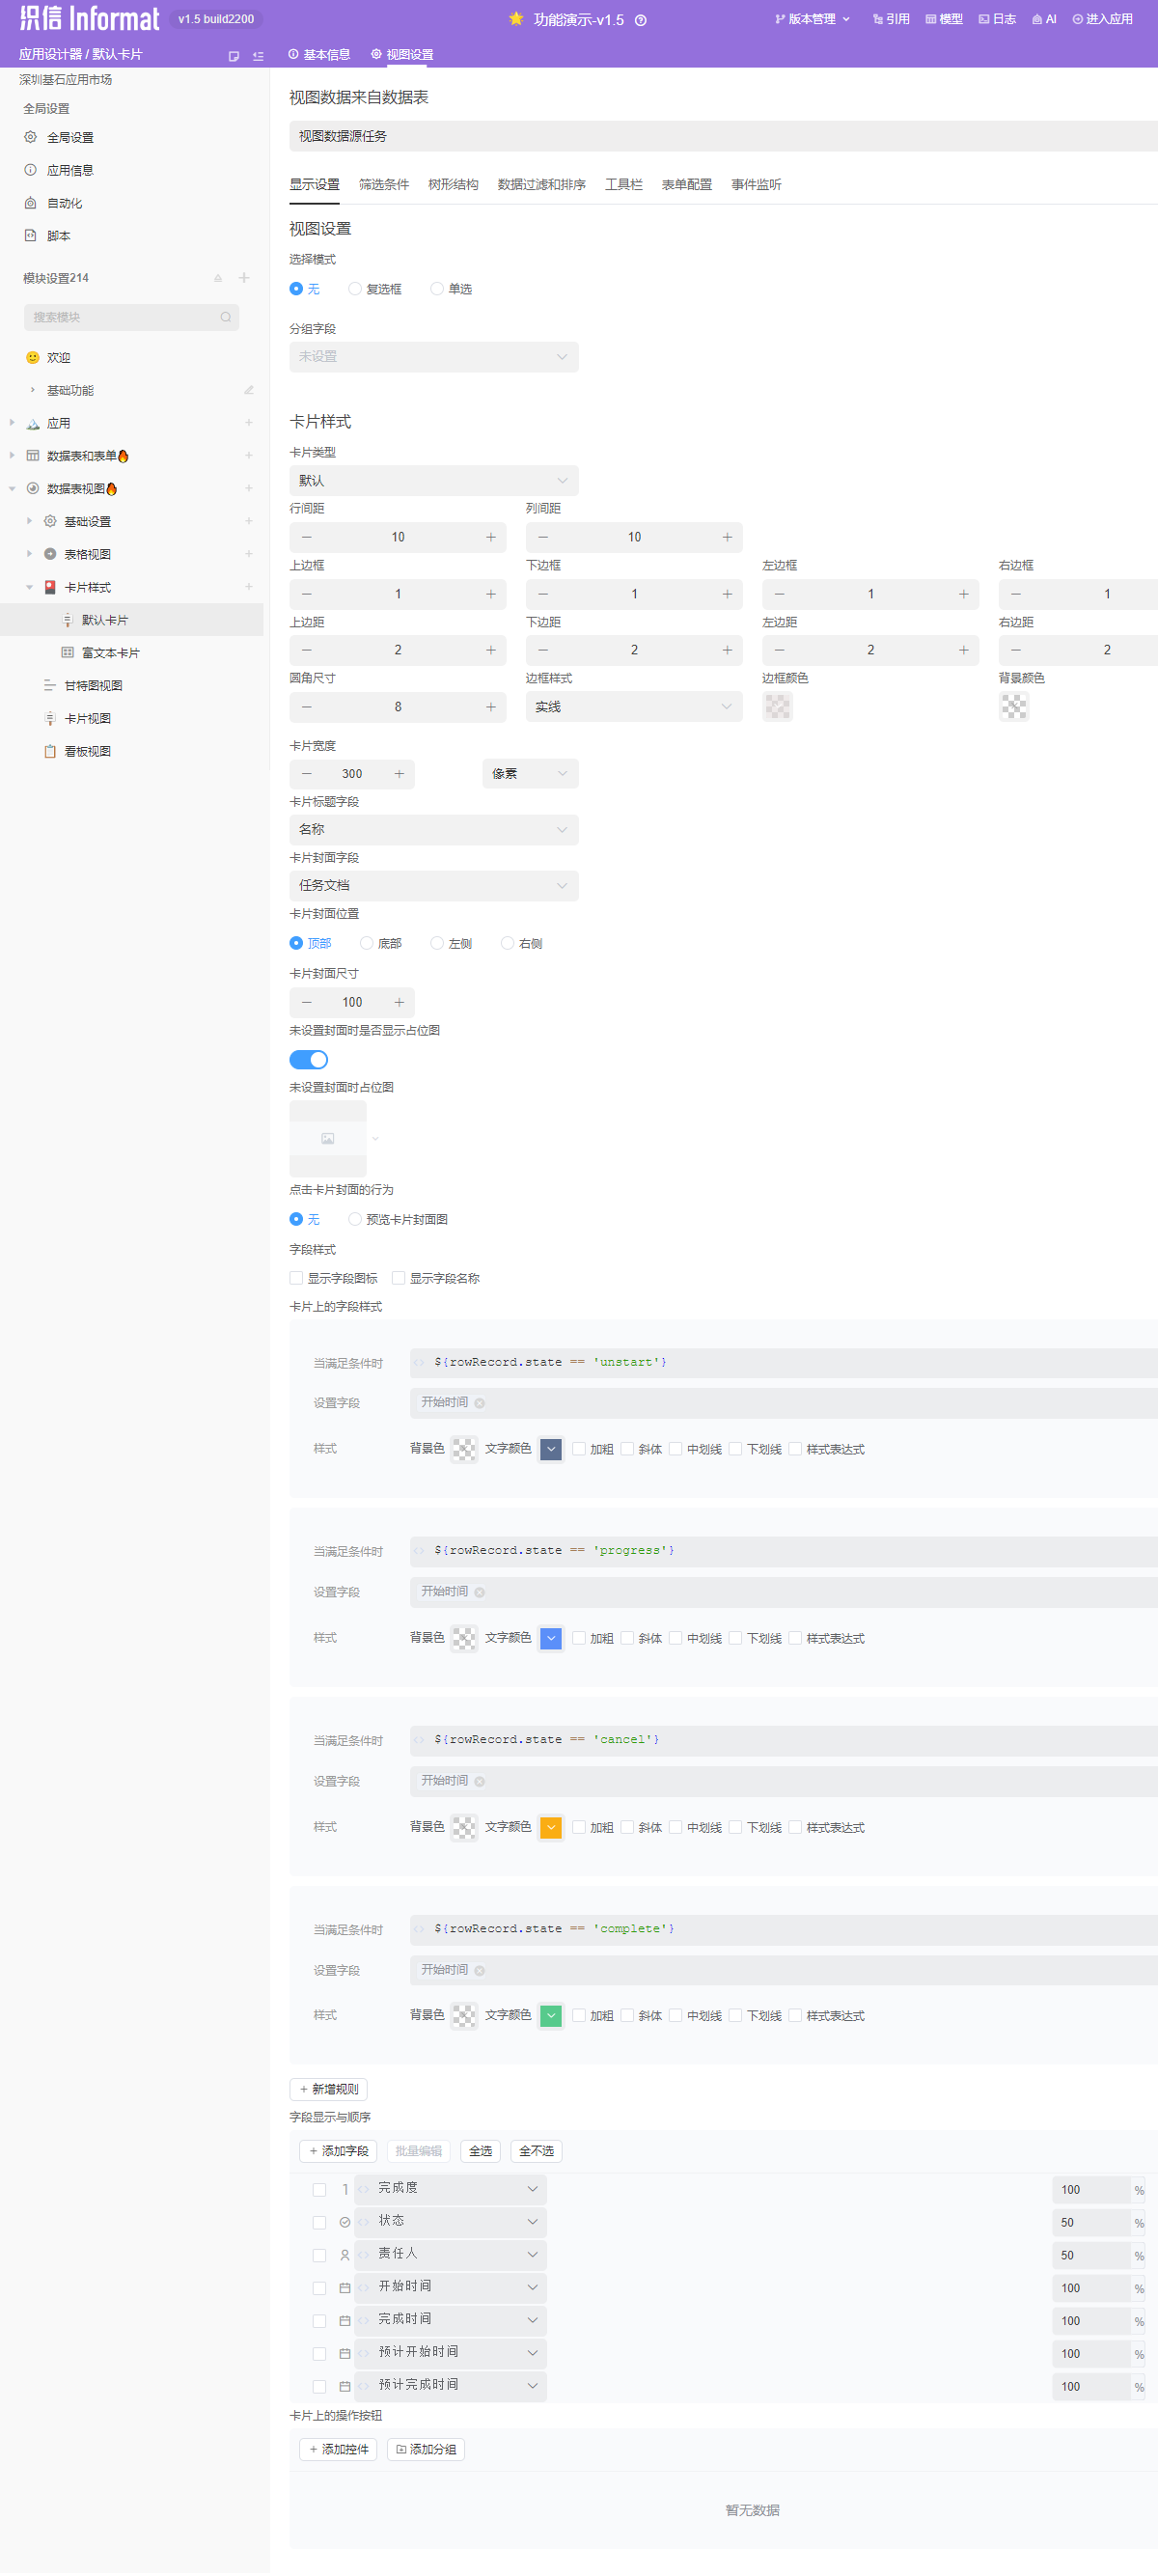1158x2576 pixels.
Task: Open 模型 model icon in top bar
Action: click(930, 19)
